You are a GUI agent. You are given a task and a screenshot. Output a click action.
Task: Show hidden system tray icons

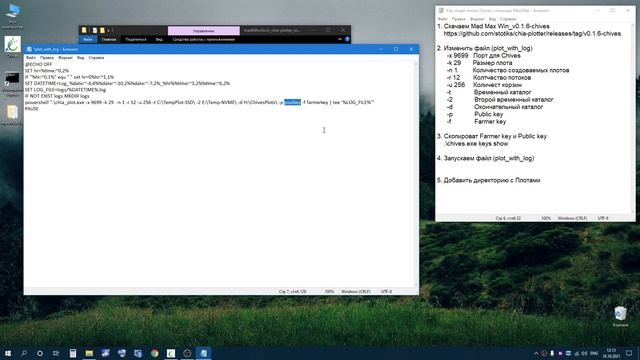tap(536, 353)
